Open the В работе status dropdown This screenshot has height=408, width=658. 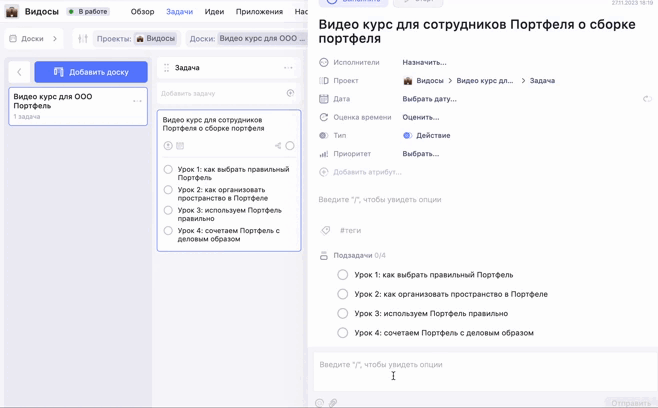(88, 12)
